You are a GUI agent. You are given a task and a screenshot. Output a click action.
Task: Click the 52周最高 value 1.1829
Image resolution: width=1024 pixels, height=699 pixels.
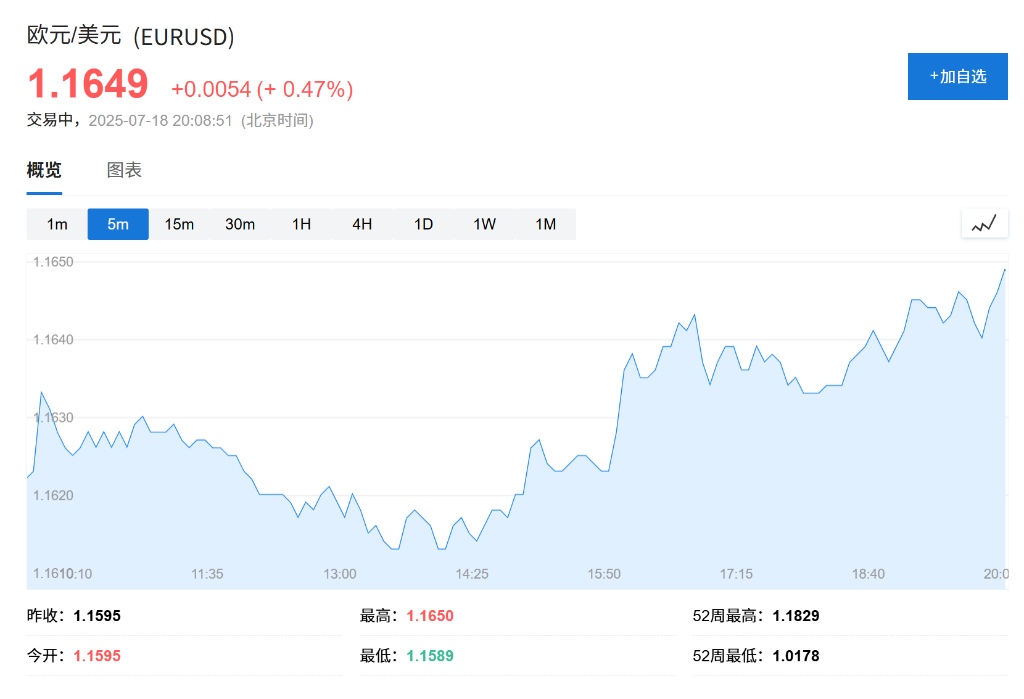point(795,616)
